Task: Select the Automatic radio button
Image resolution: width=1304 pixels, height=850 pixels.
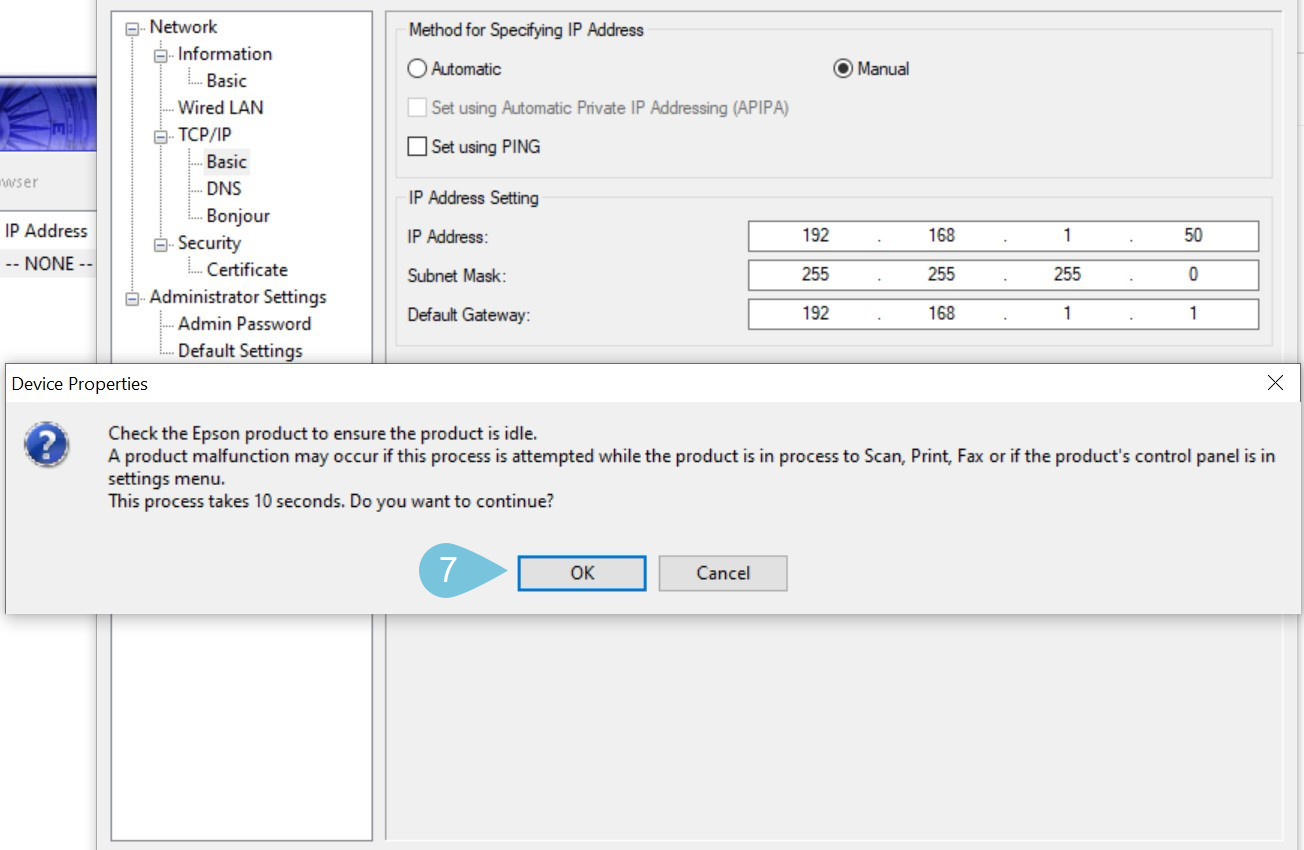Action: (417, 69)
